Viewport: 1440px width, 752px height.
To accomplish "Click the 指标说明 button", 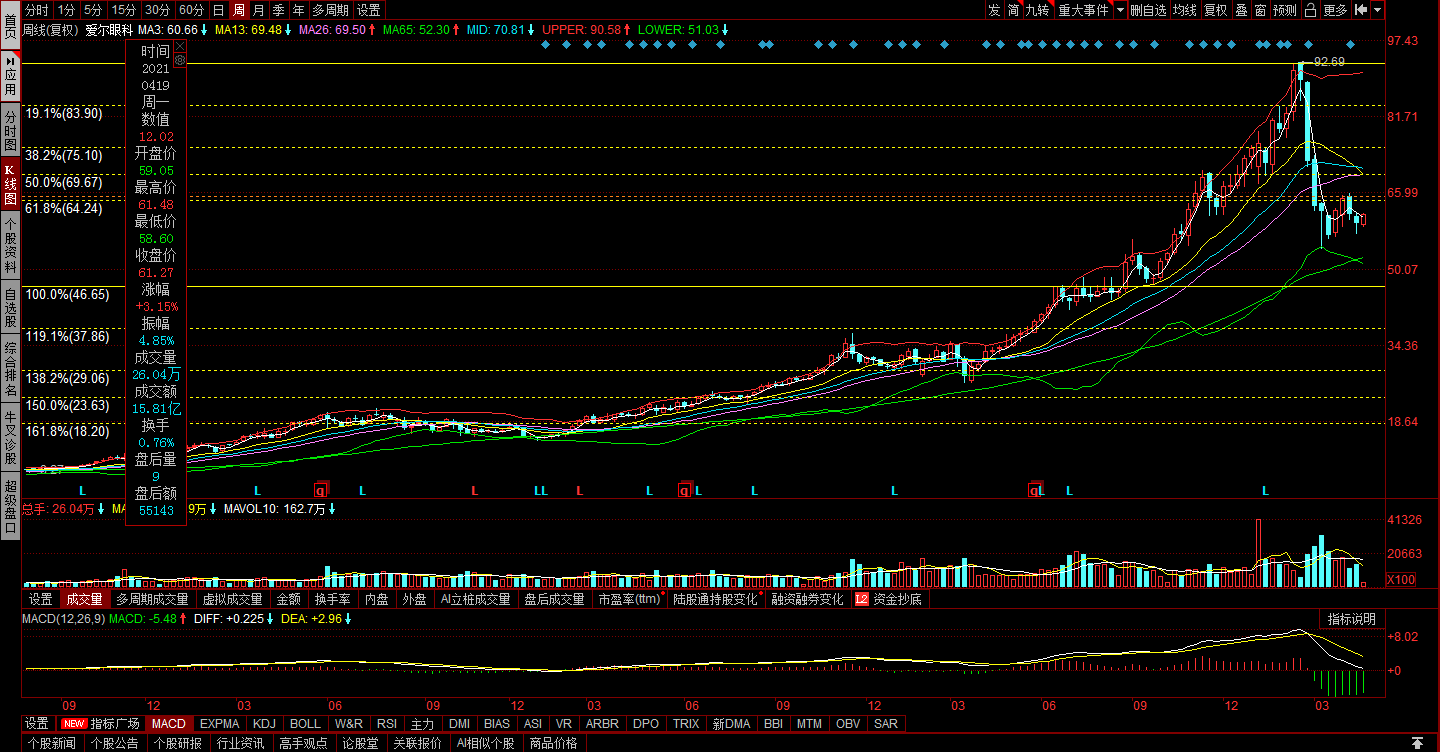I will [x=1351, y=619].
